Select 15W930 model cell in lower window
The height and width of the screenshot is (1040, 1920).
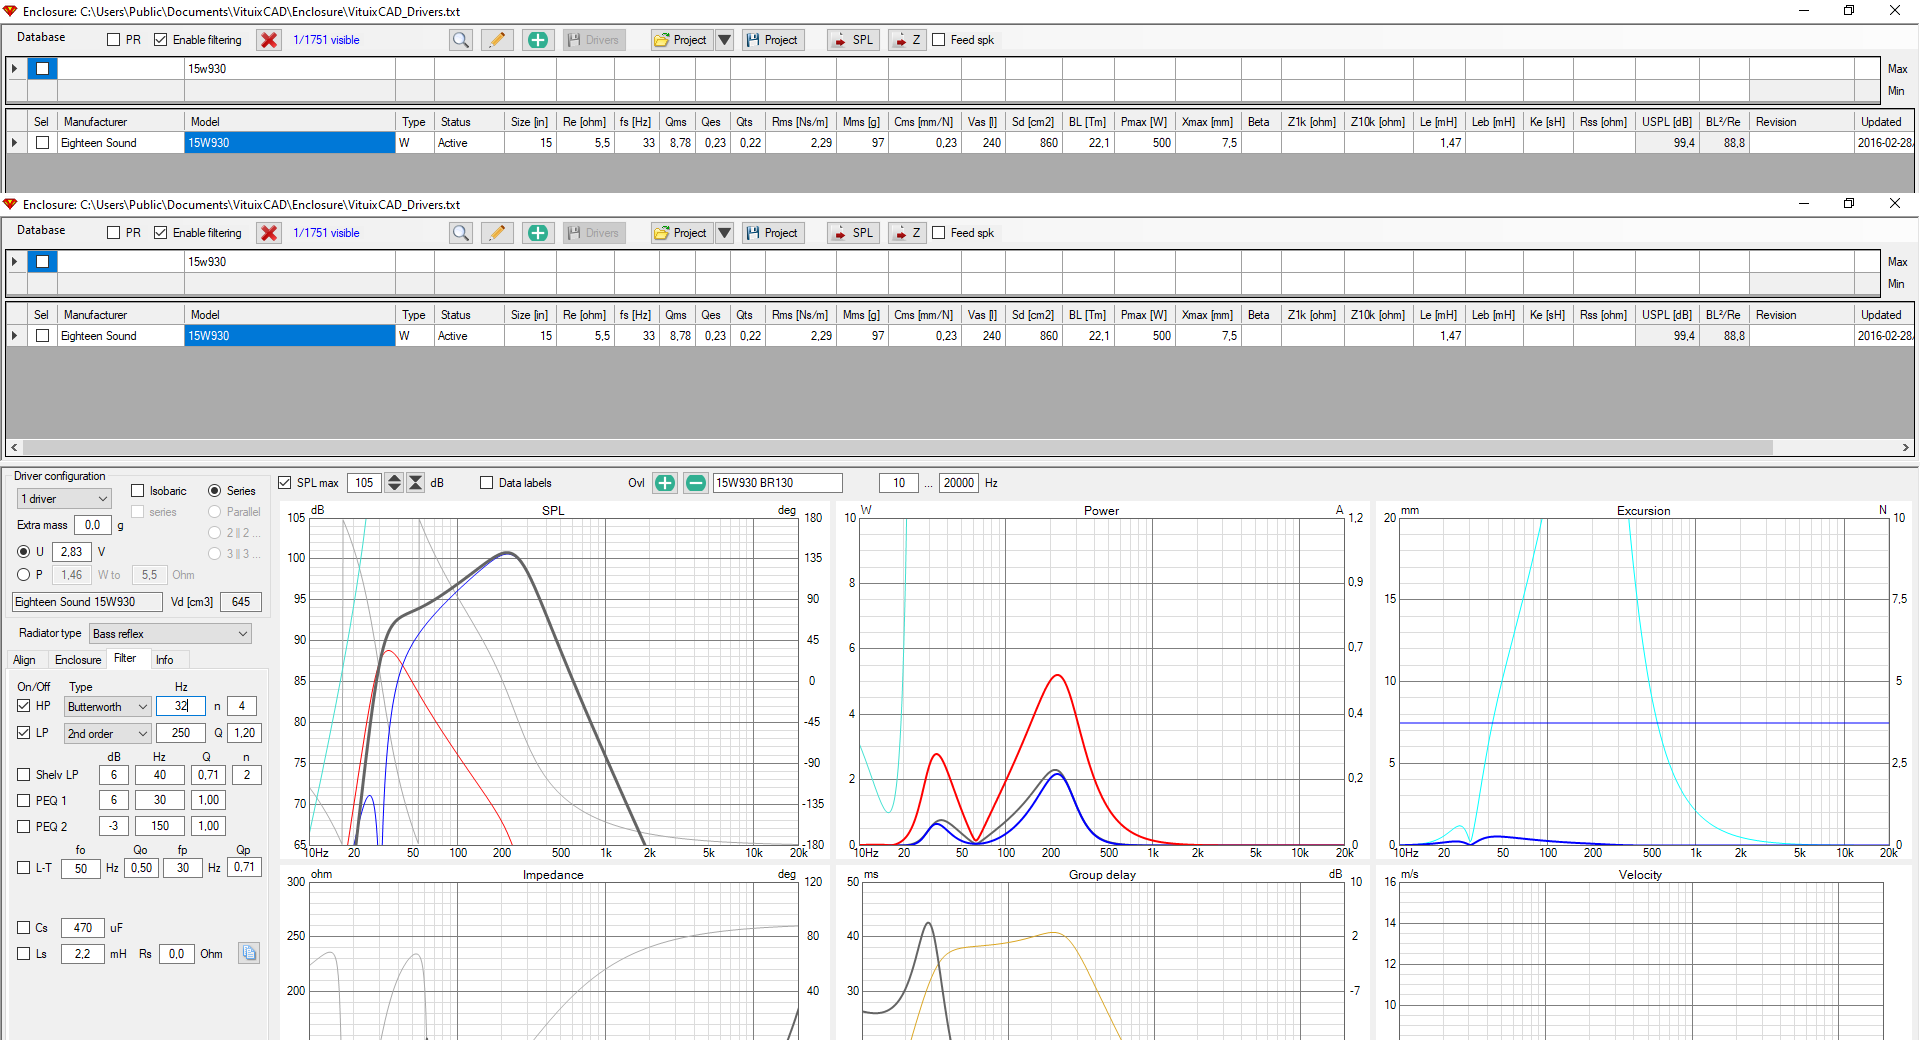point(290,336)
